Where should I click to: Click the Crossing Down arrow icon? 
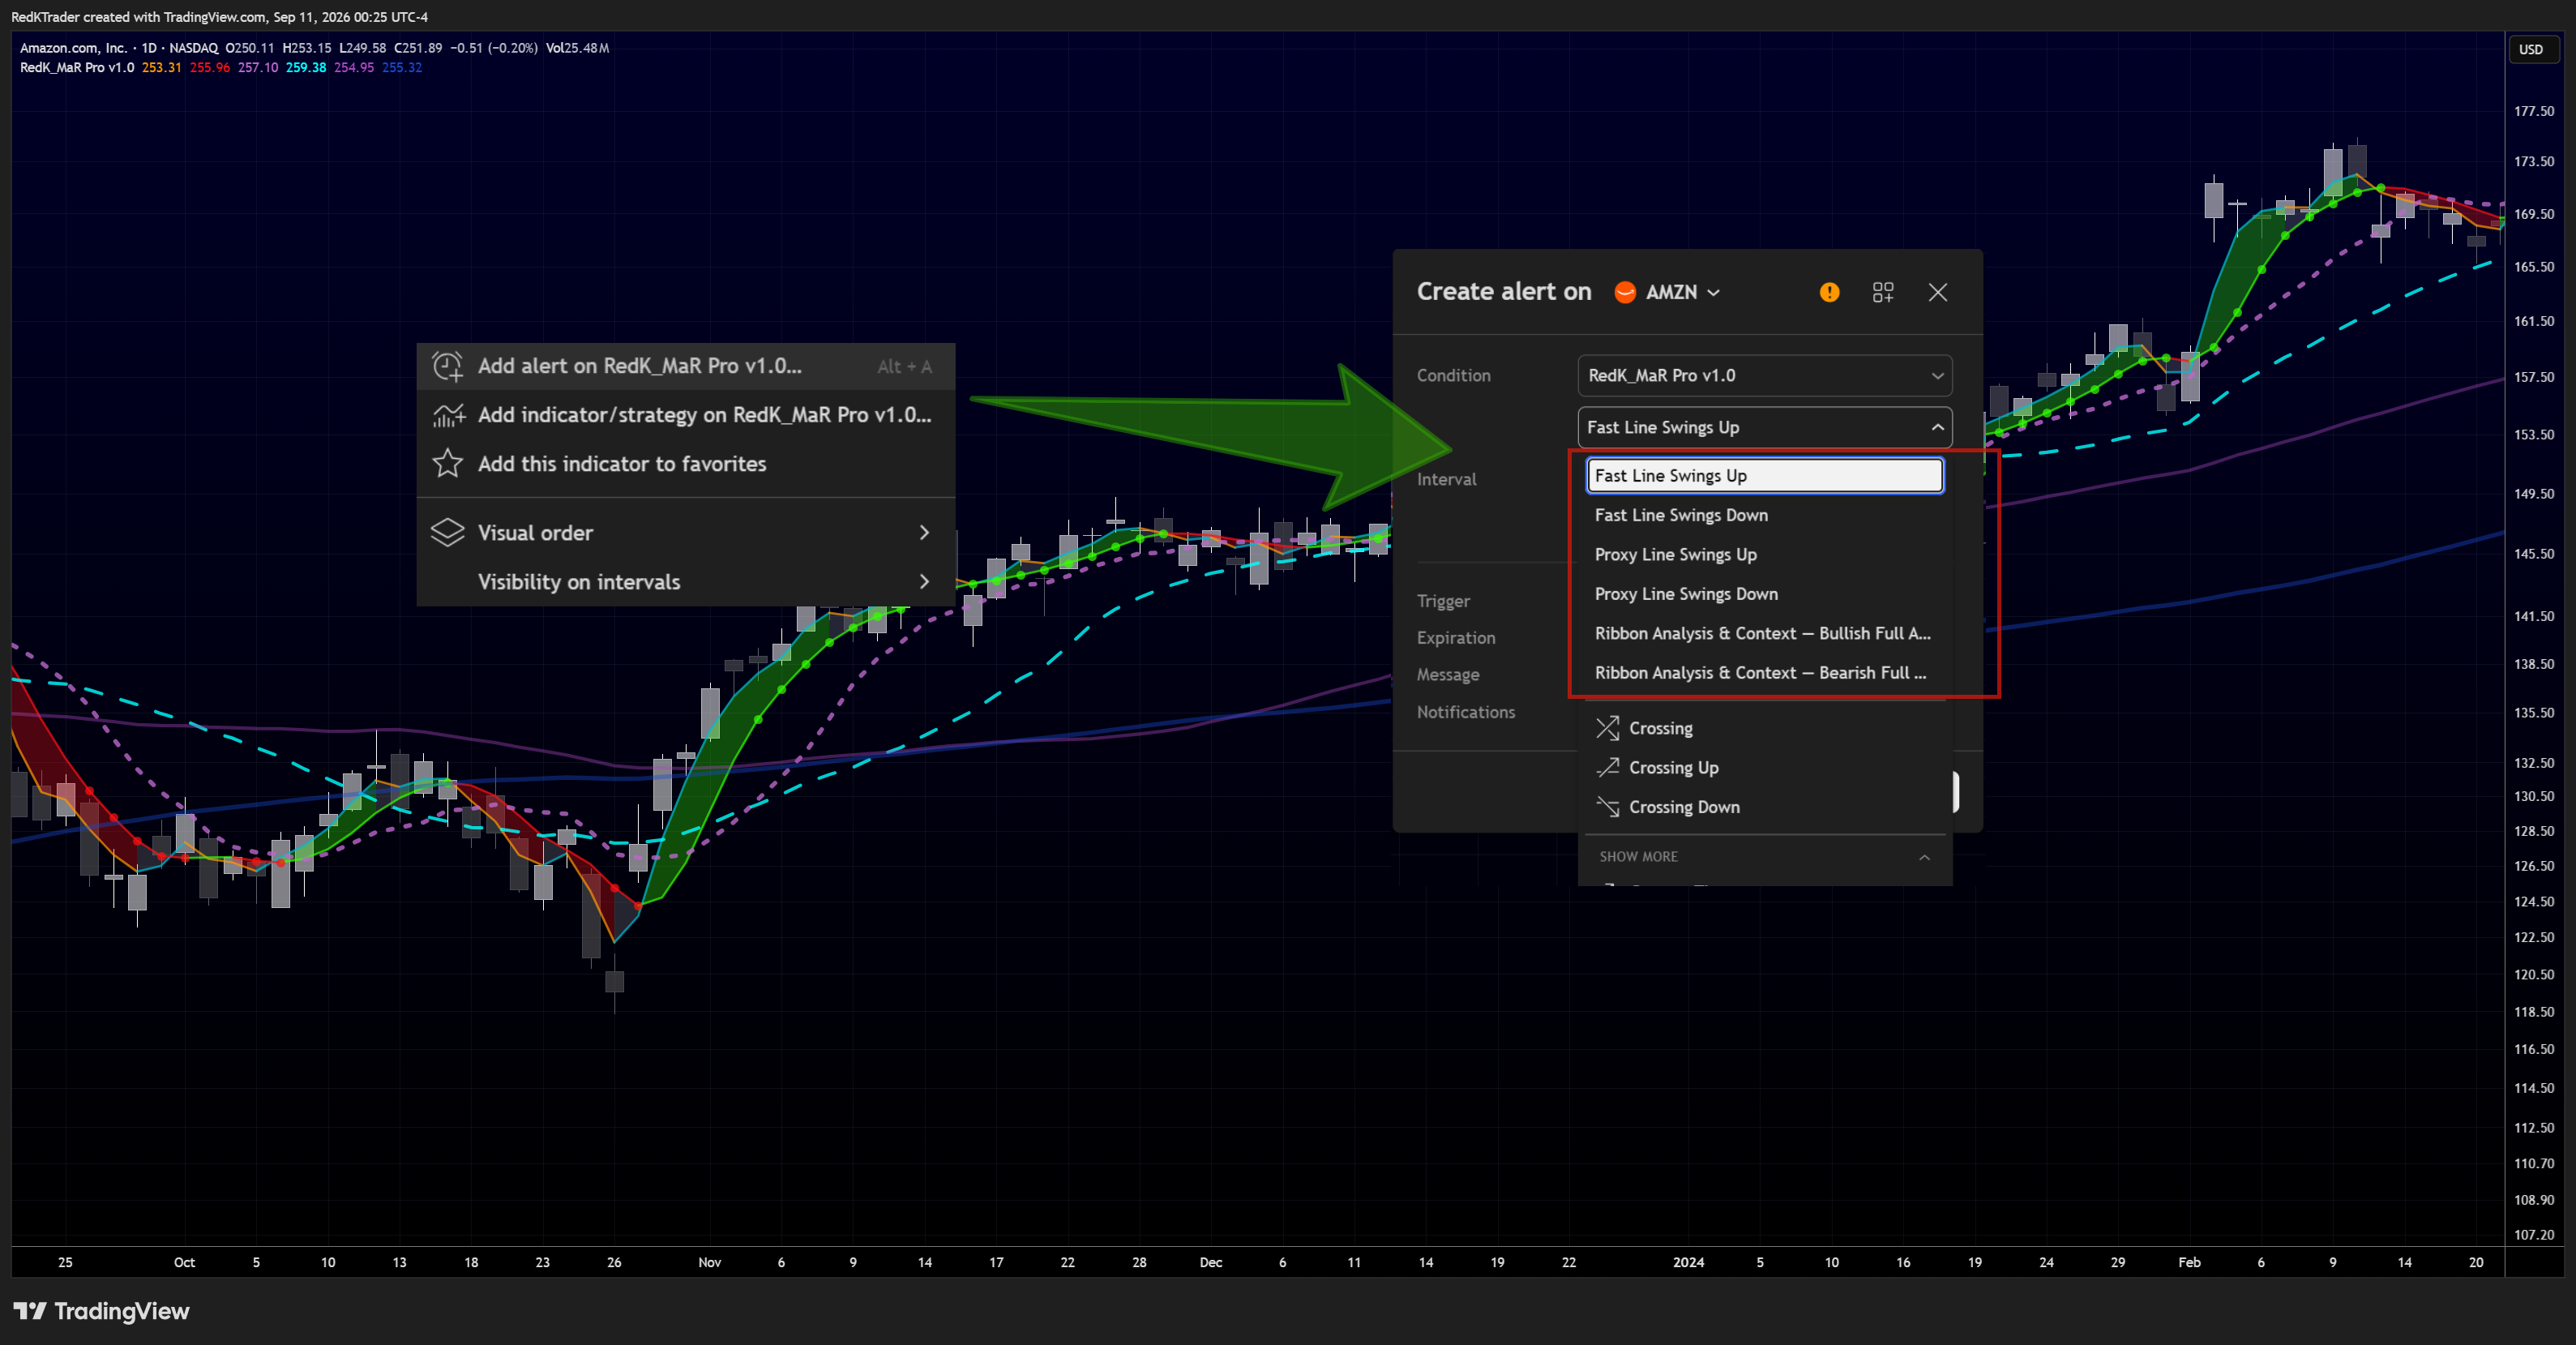tap(1607, 807)
